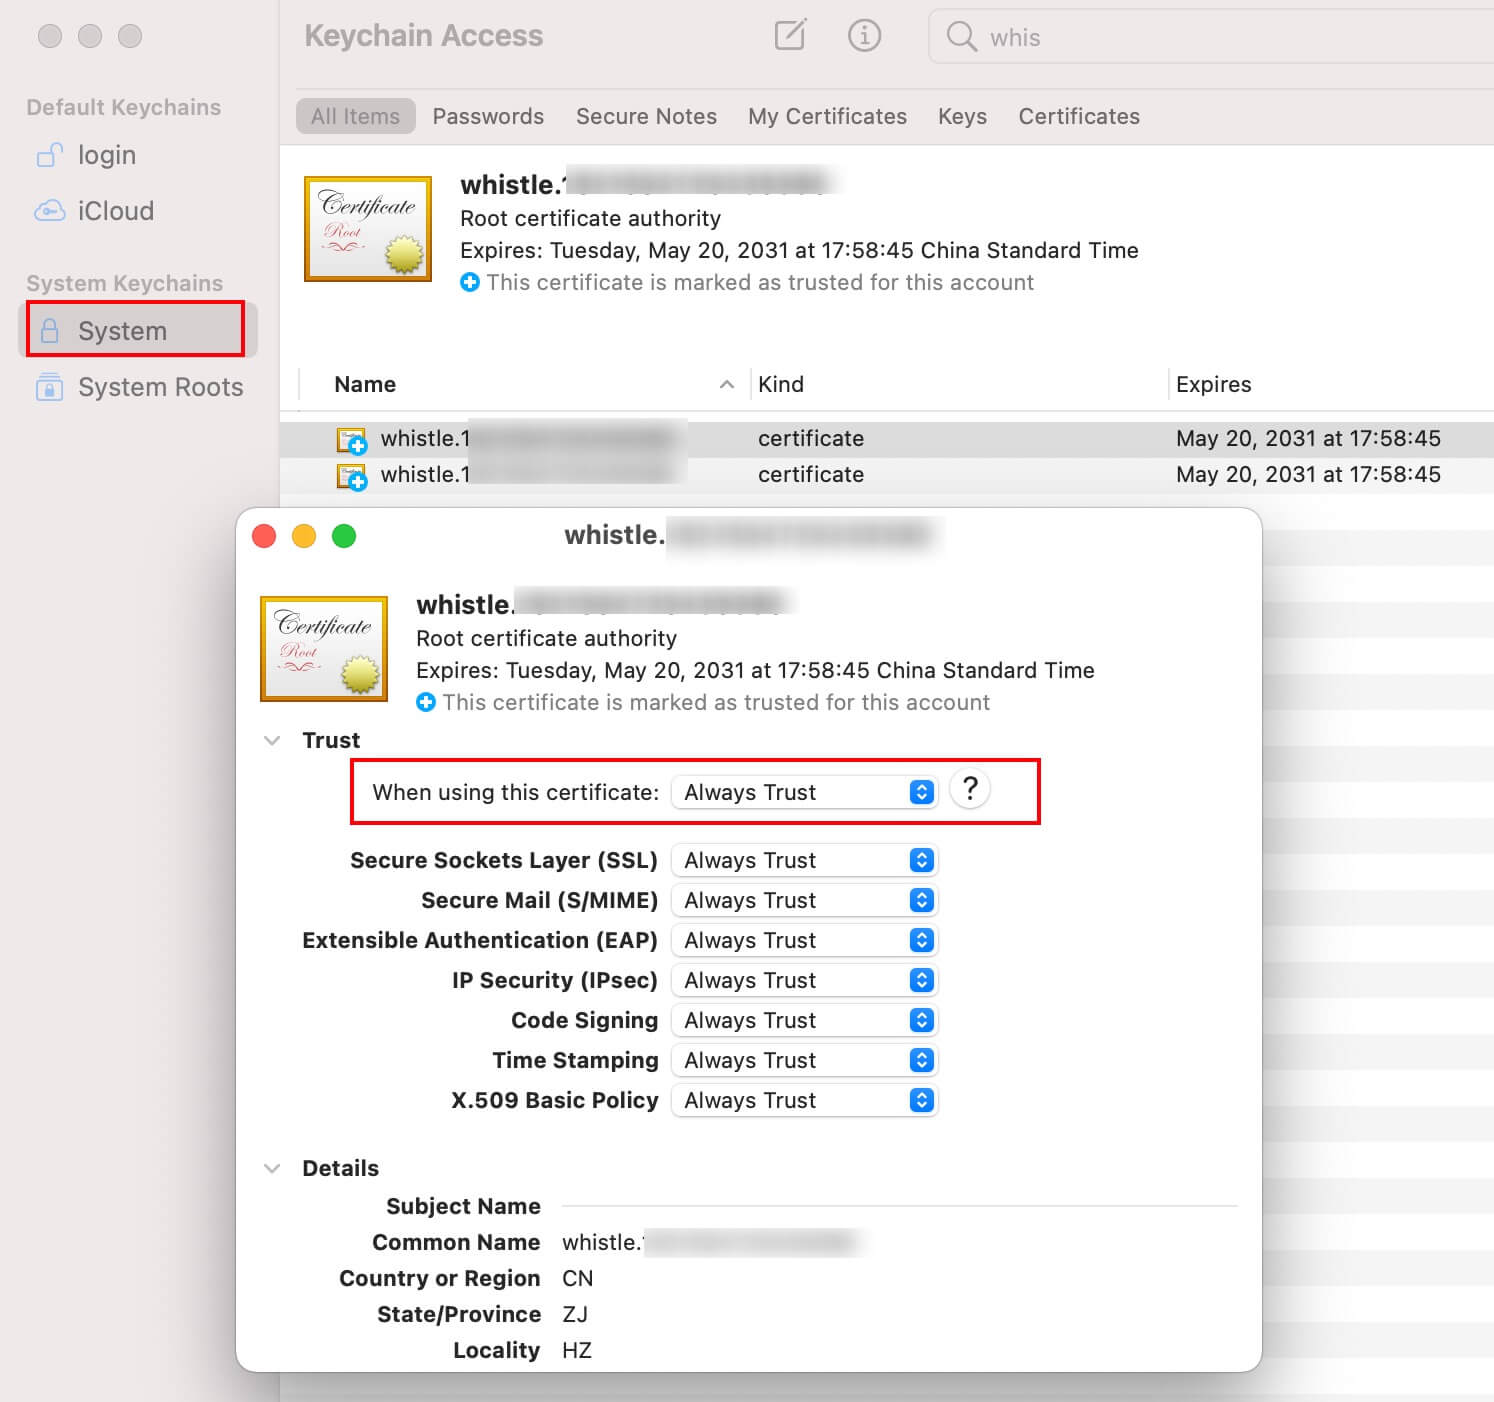Click the compose new item icon in toolbar
The image size is (1494, 1402).
(790, 36)
